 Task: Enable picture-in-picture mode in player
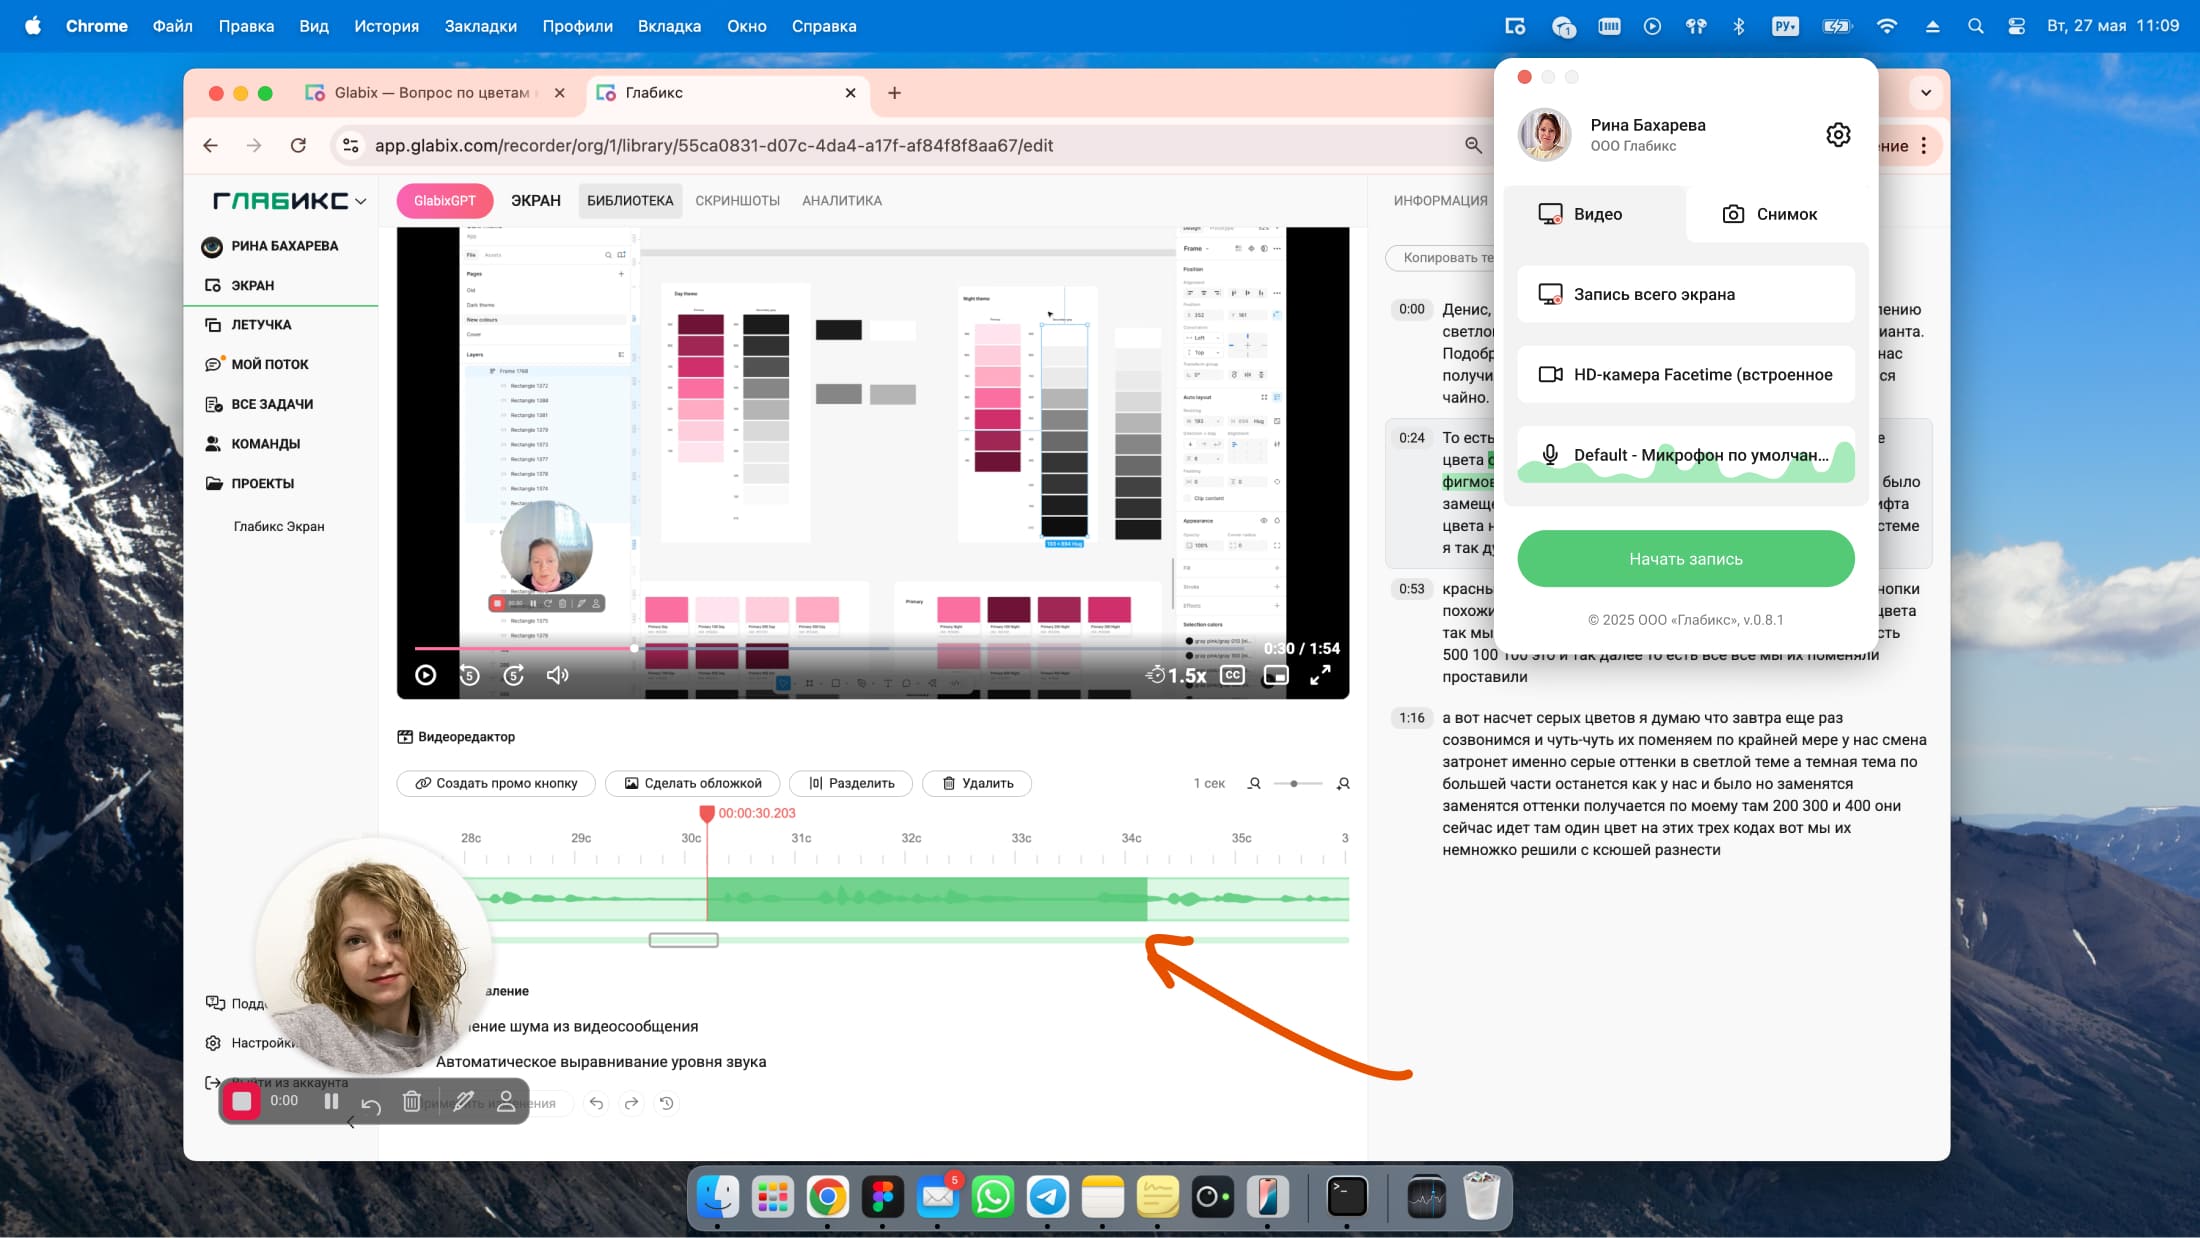(x=1276, y=675)
